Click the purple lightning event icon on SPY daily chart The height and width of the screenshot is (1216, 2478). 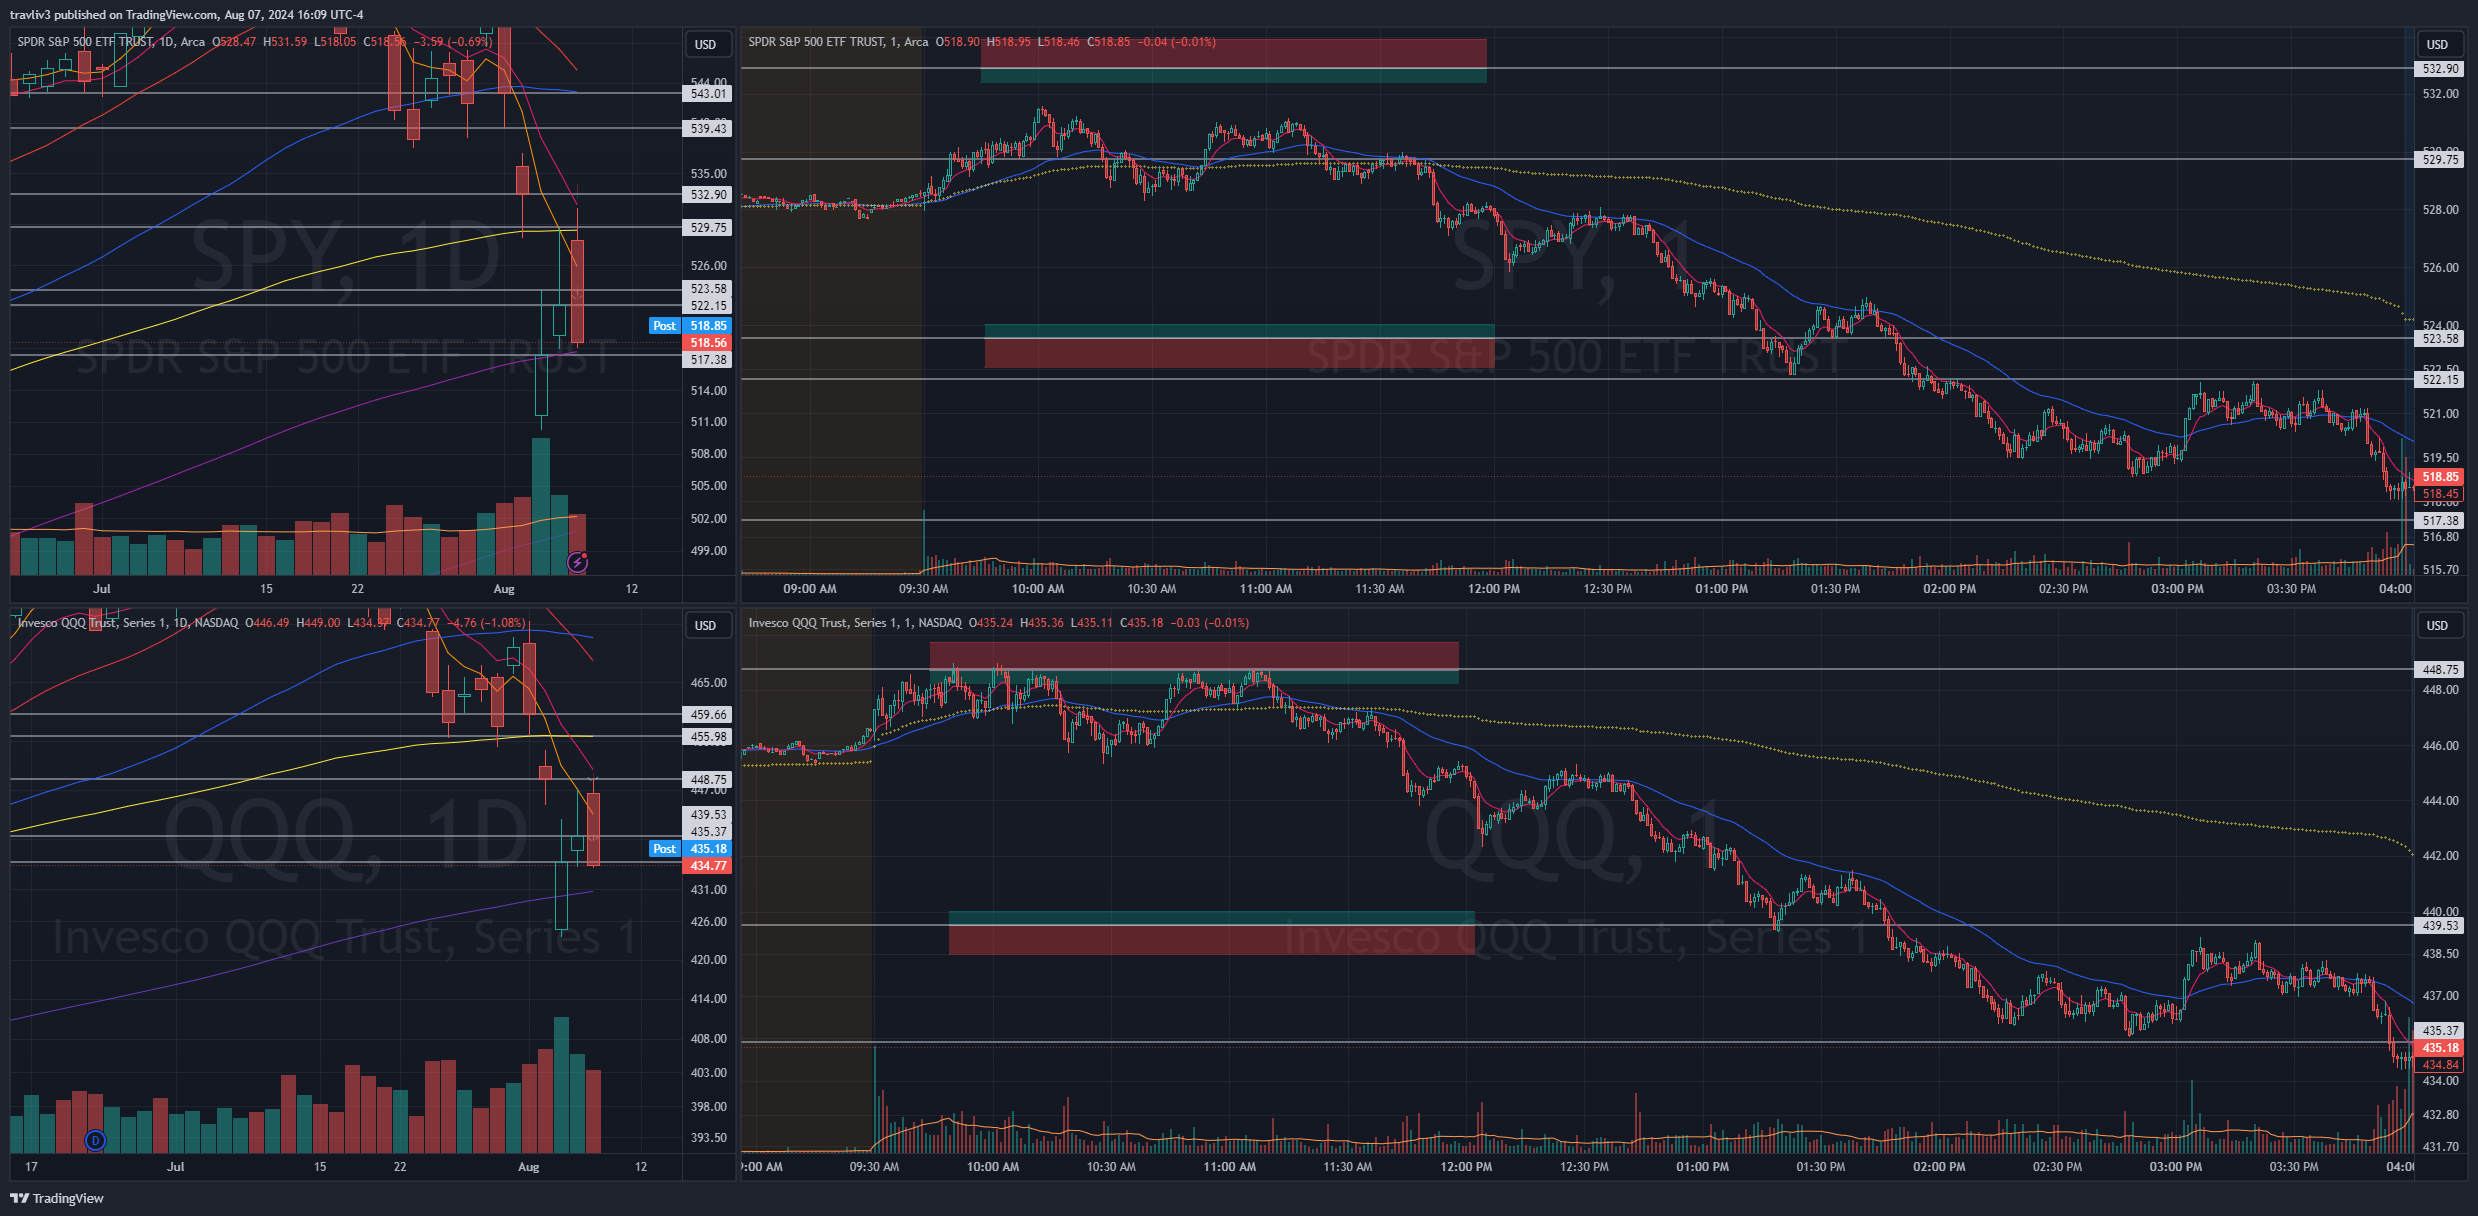click(577, 563)
